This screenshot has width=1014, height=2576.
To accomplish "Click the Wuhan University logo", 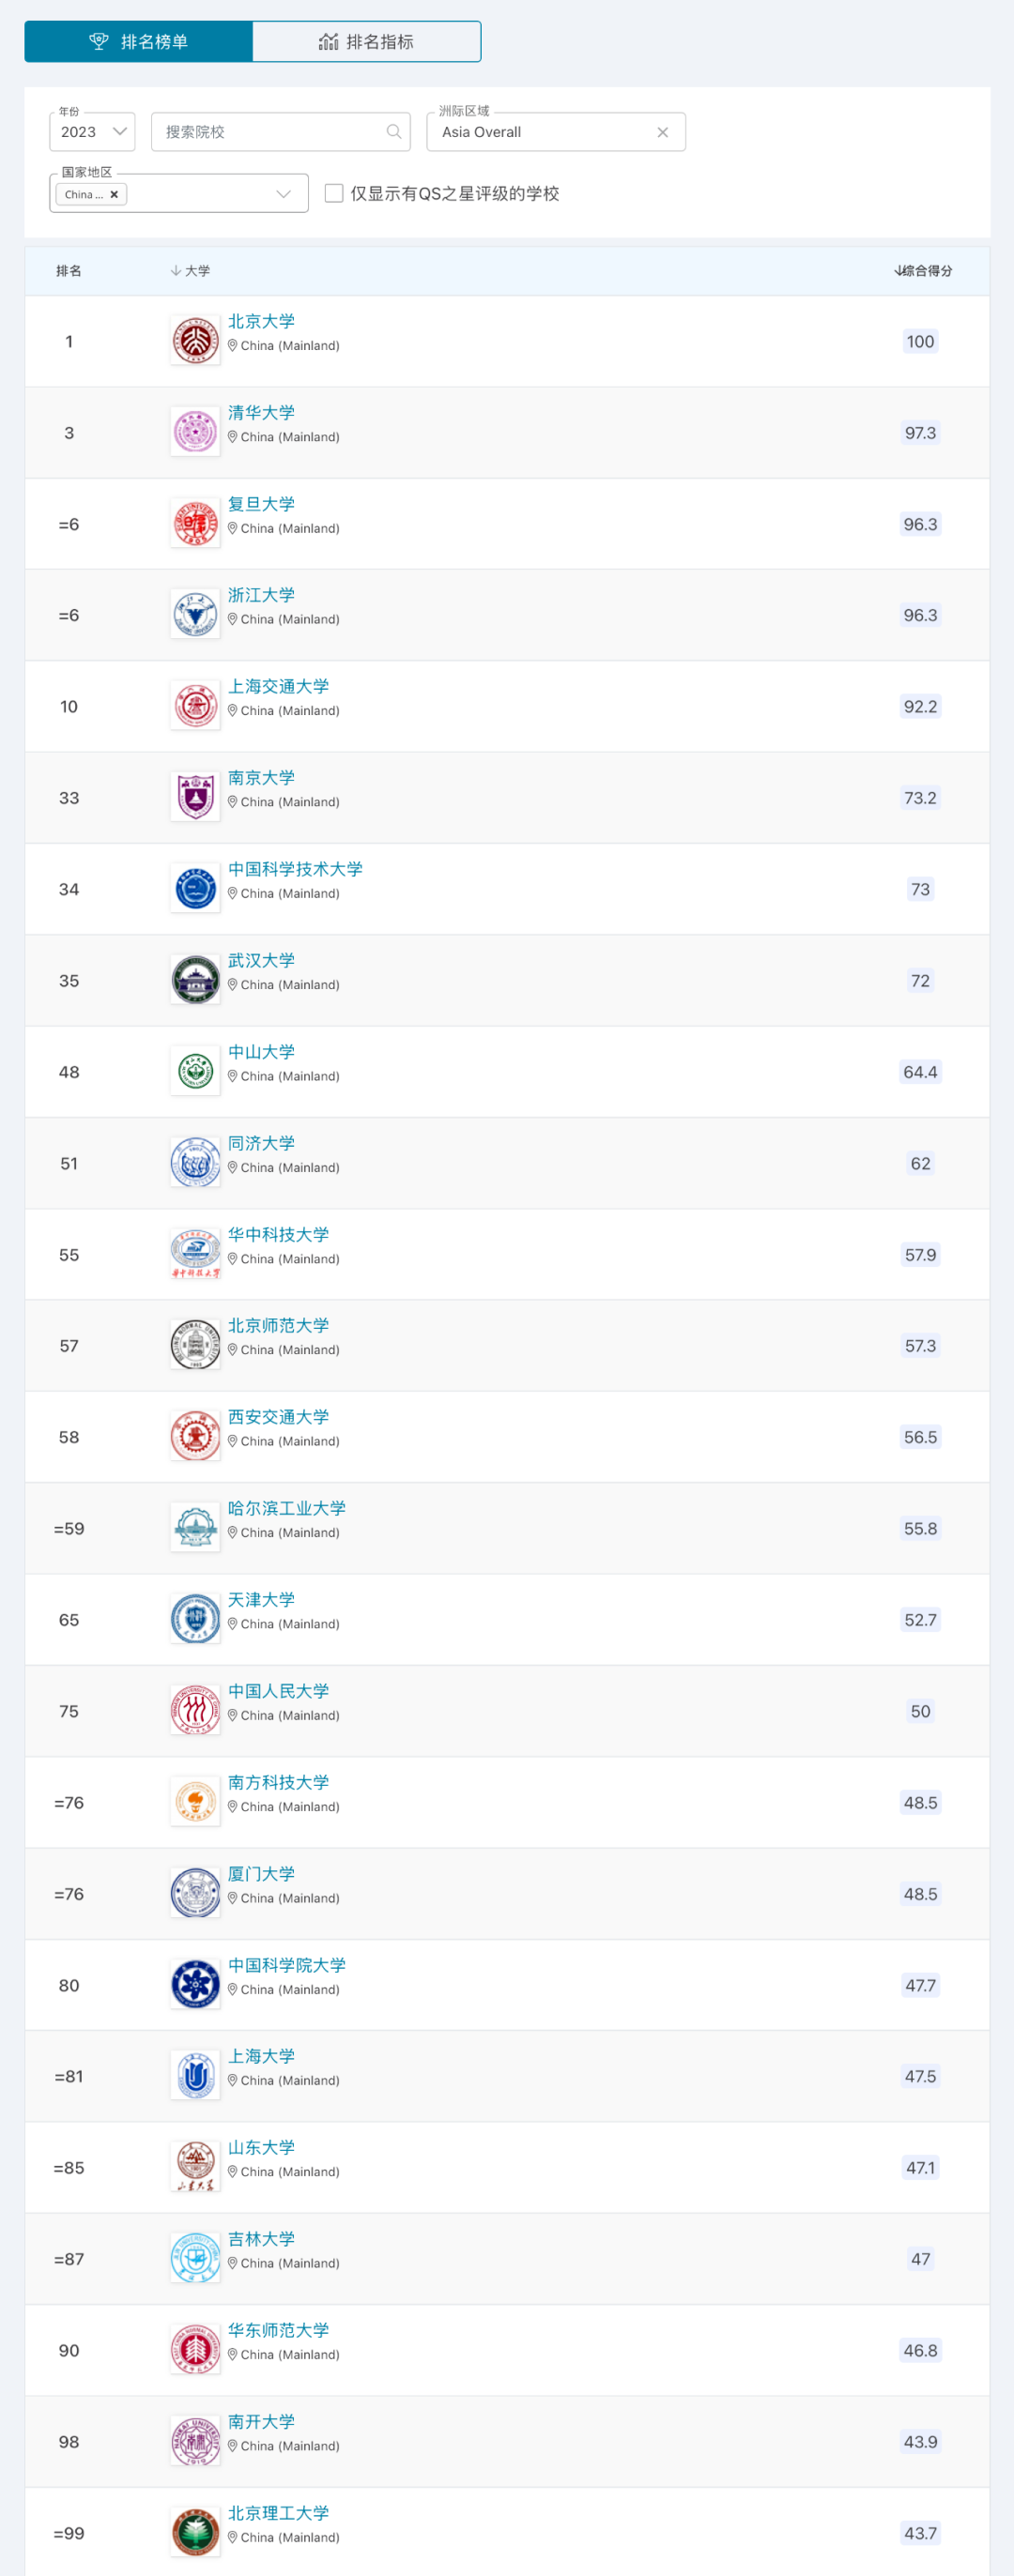I will [195, 980].
